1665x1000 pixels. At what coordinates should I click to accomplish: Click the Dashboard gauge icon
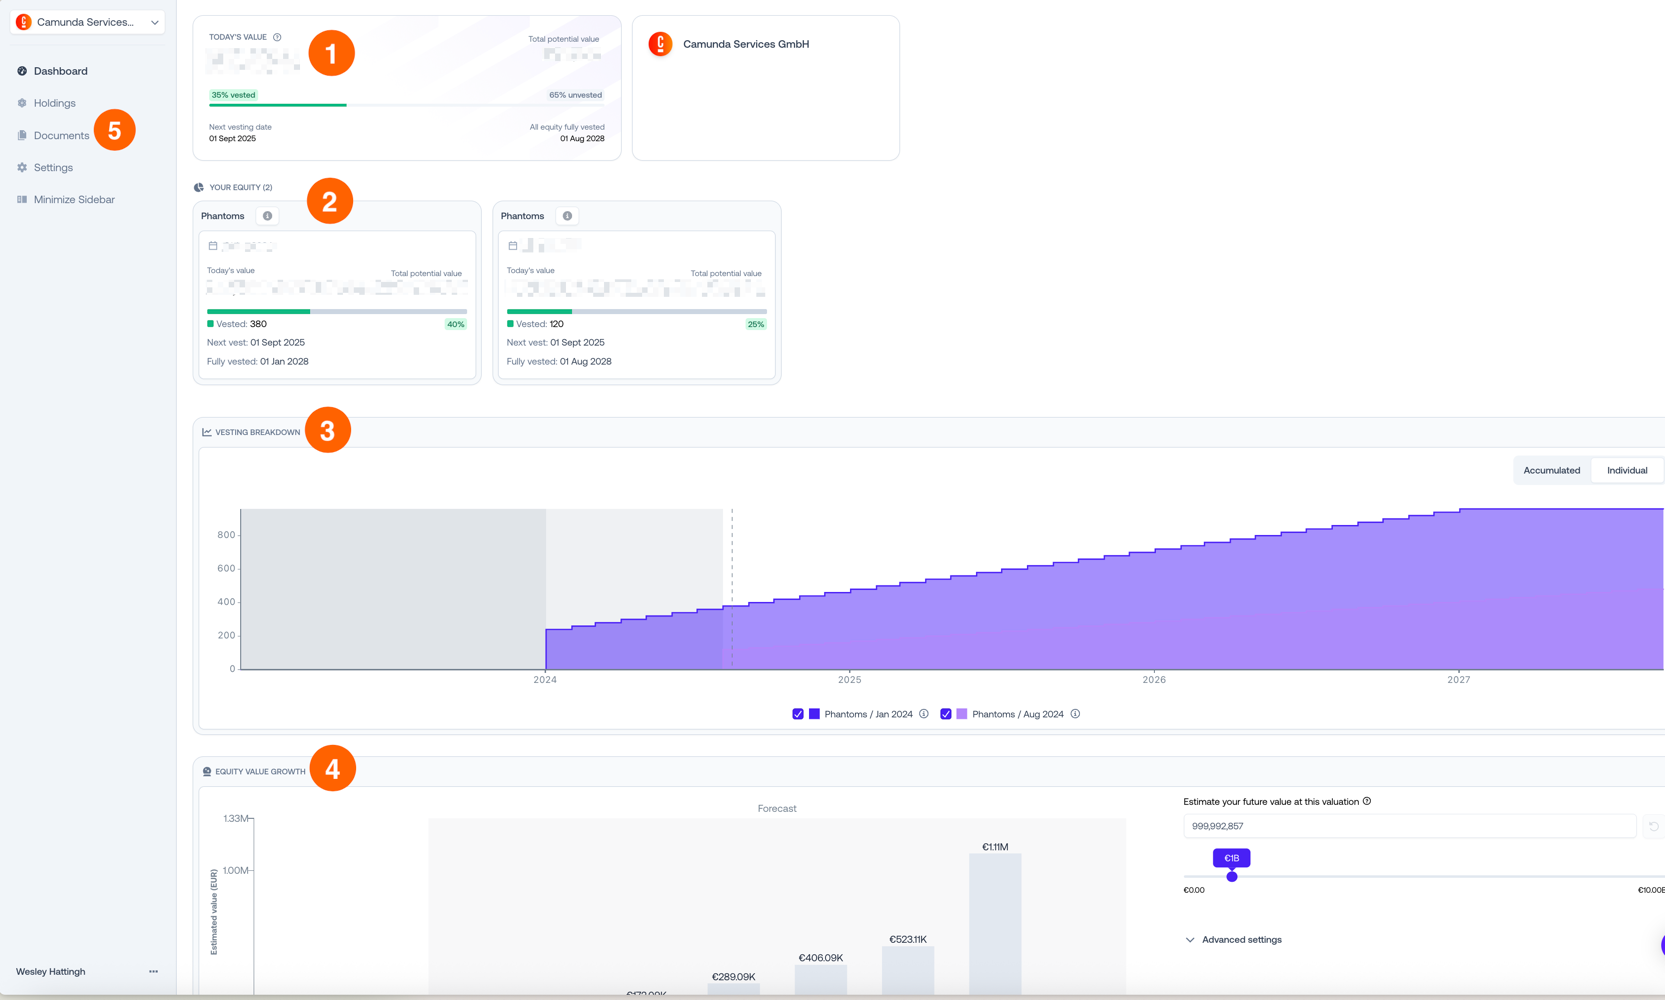22,71
